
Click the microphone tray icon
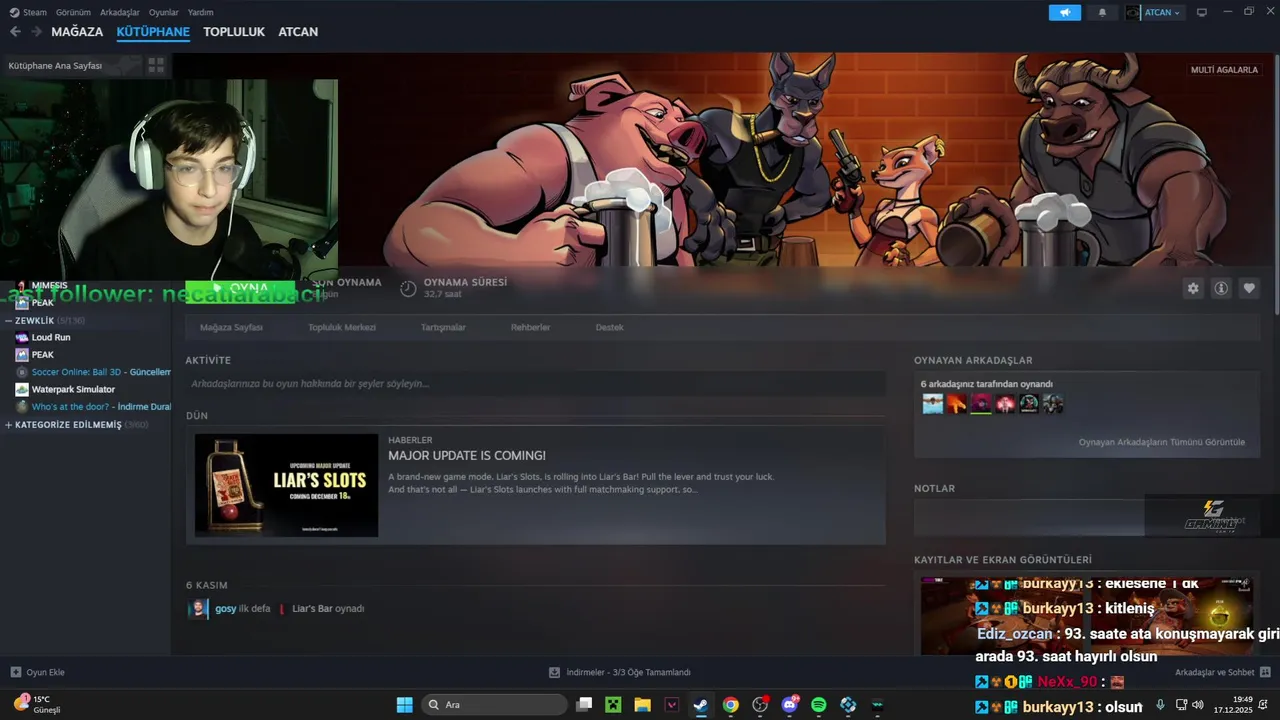tap(1160, 705)
